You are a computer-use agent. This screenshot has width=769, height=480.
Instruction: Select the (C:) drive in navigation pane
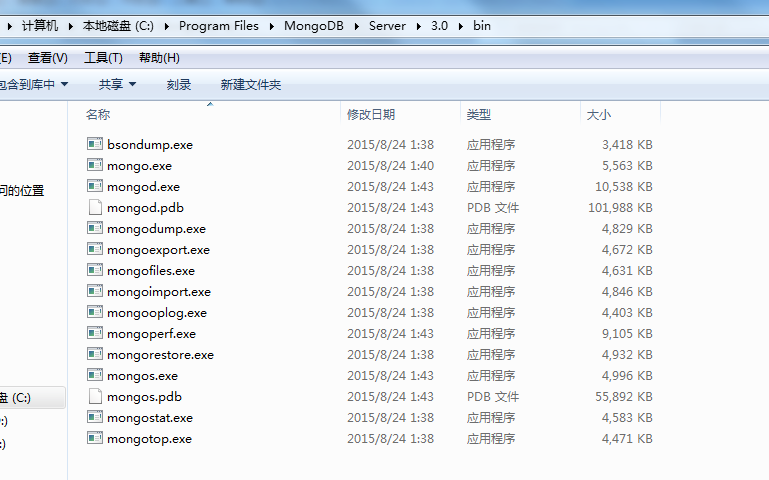tap(32, 397)
